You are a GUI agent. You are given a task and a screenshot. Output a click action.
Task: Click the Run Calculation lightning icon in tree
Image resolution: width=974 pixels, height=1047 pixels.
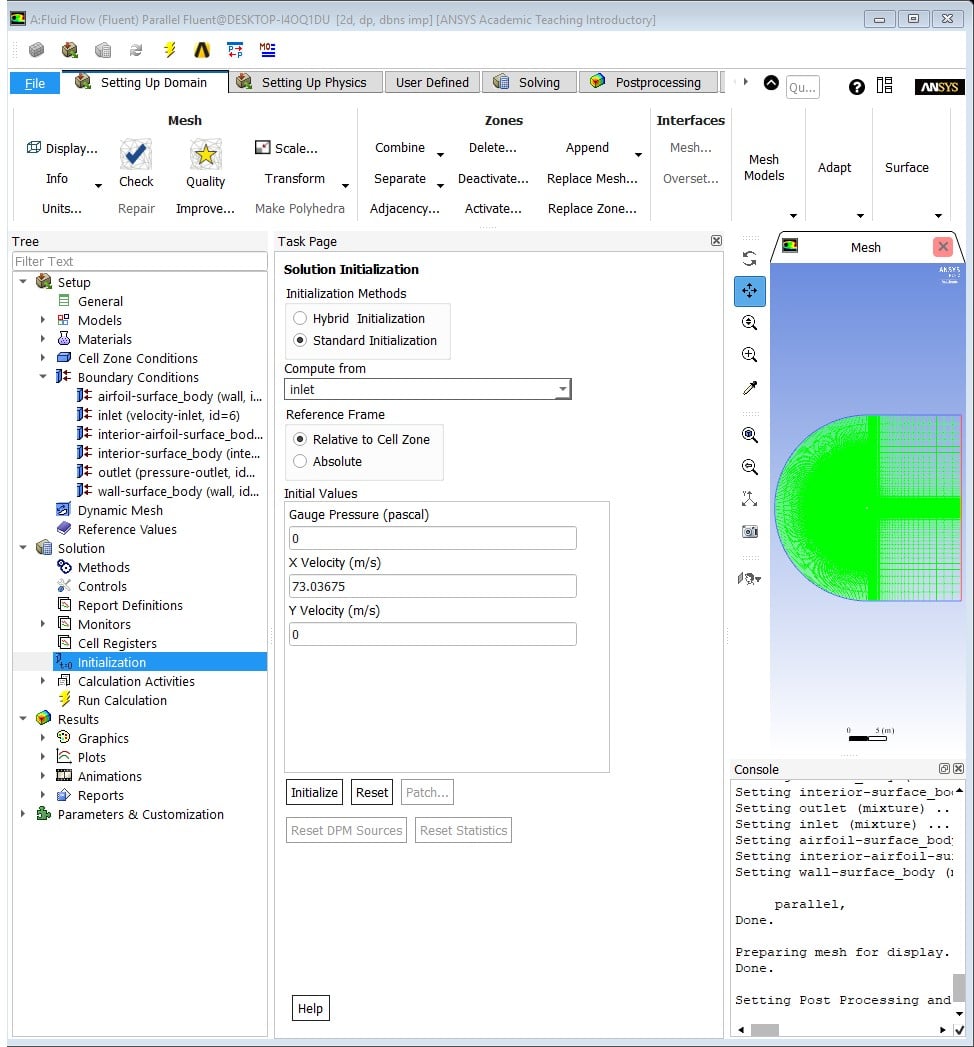[x=64, y=699]
